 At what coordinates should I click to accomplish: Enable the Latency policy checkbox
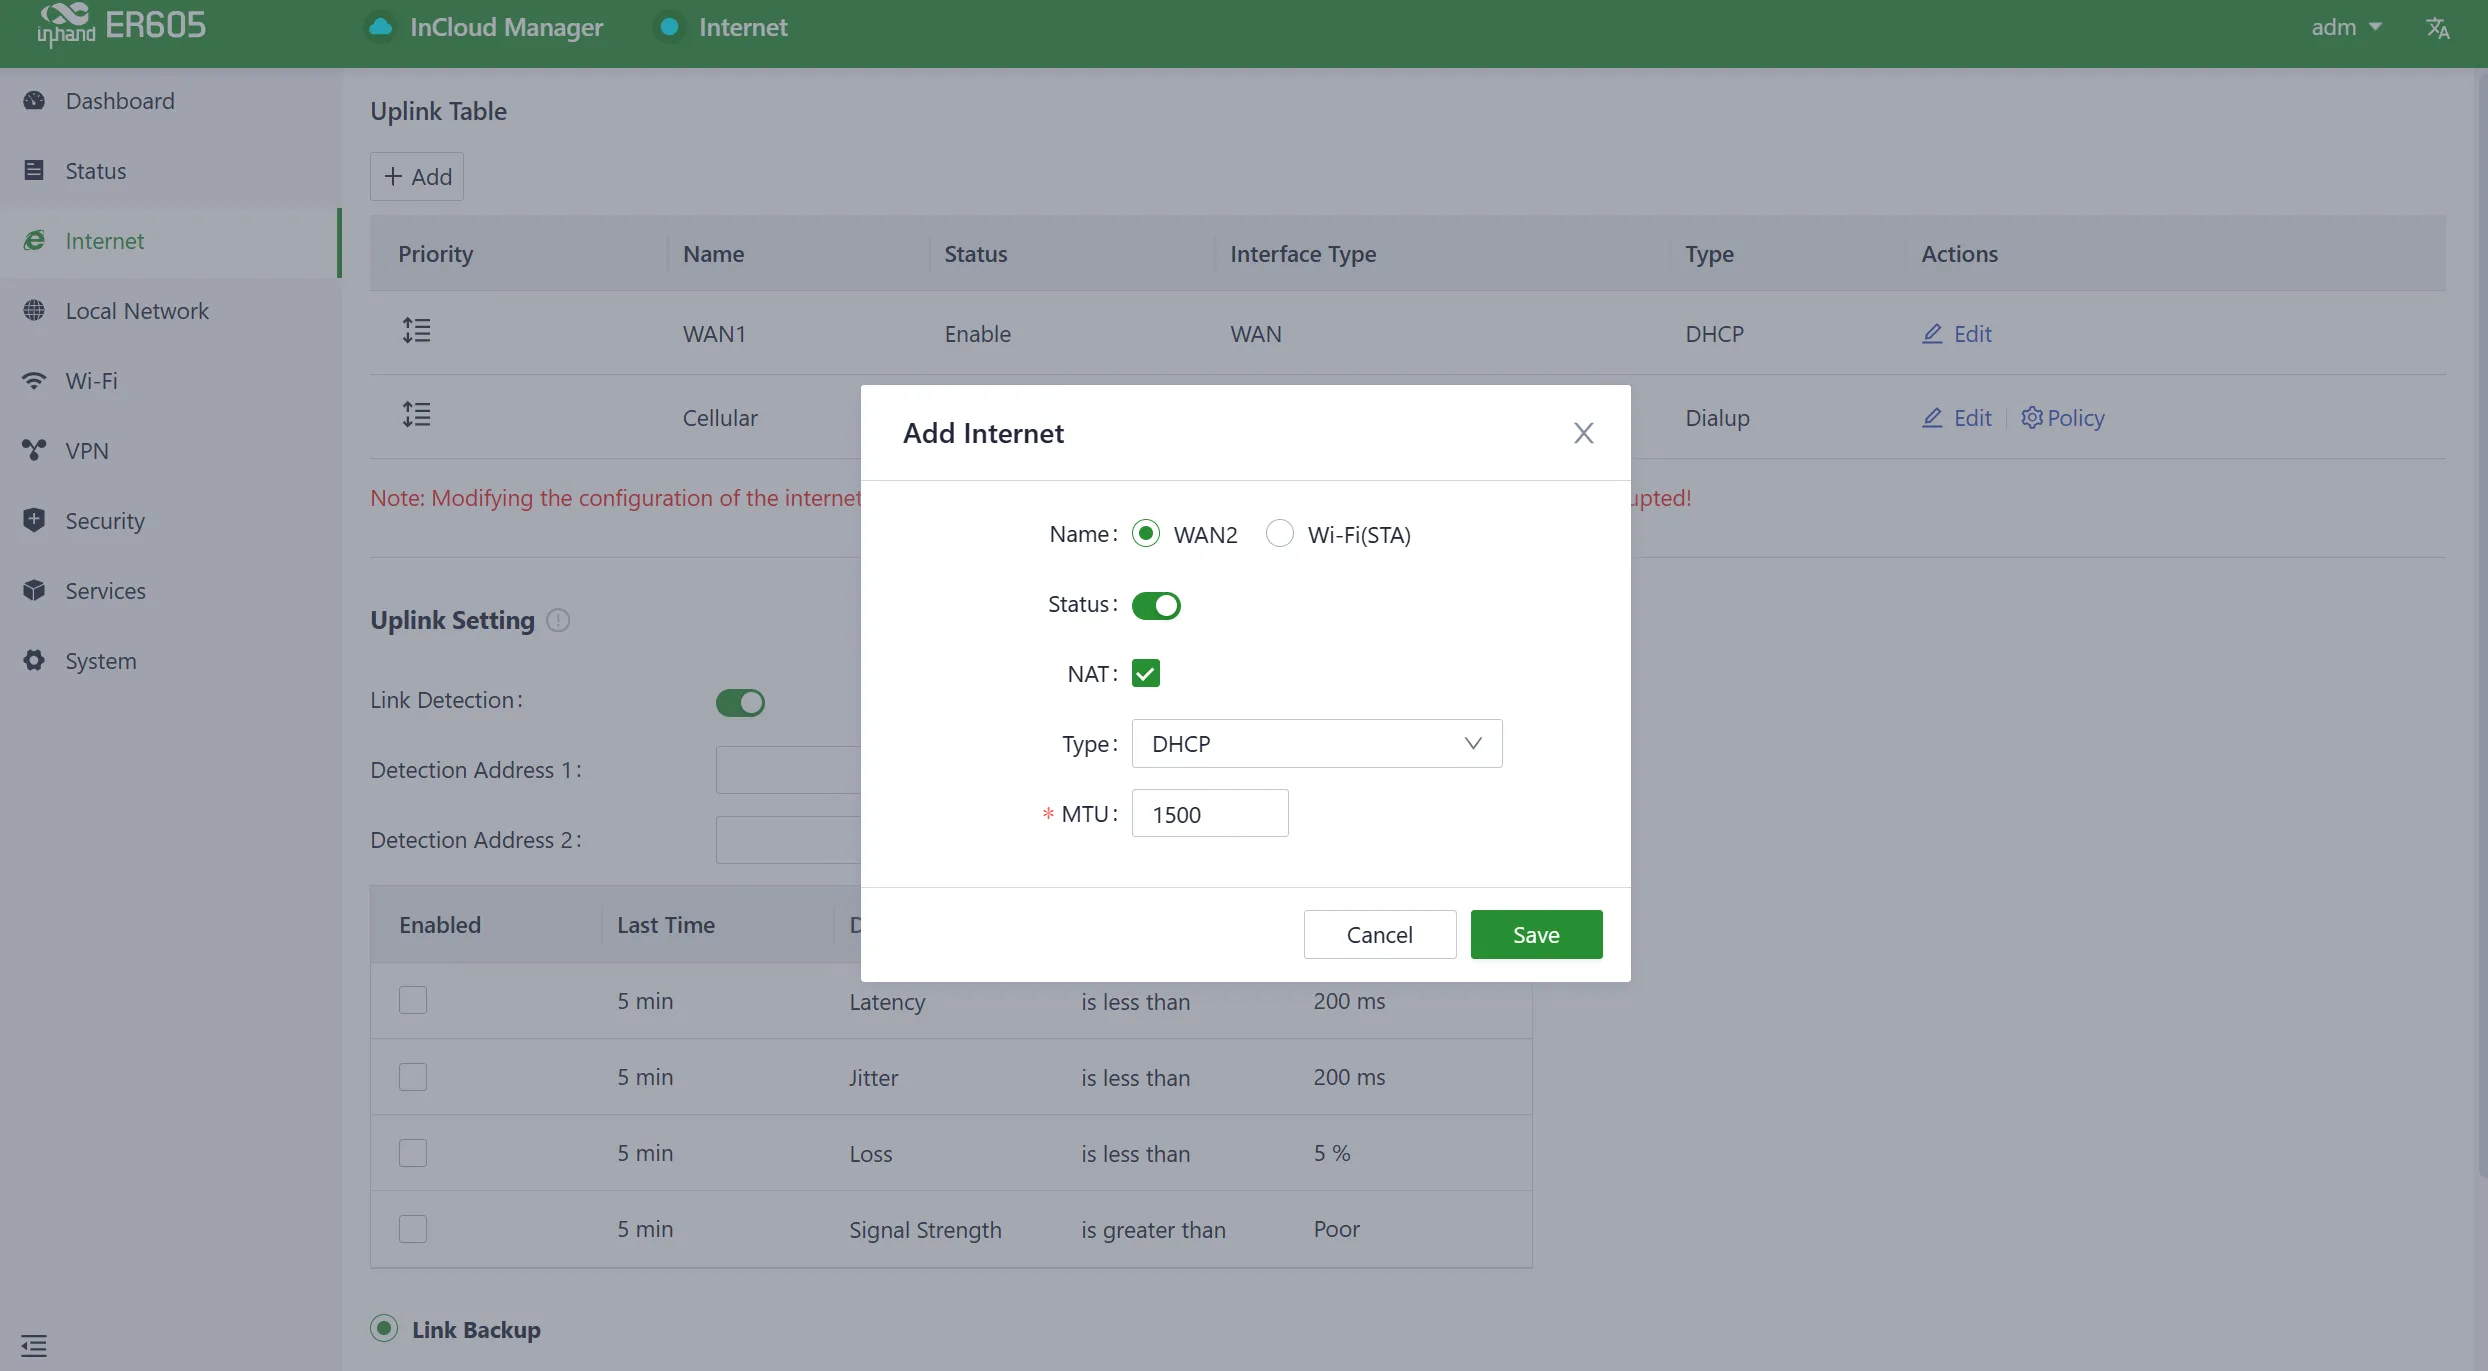point(413,1000)
